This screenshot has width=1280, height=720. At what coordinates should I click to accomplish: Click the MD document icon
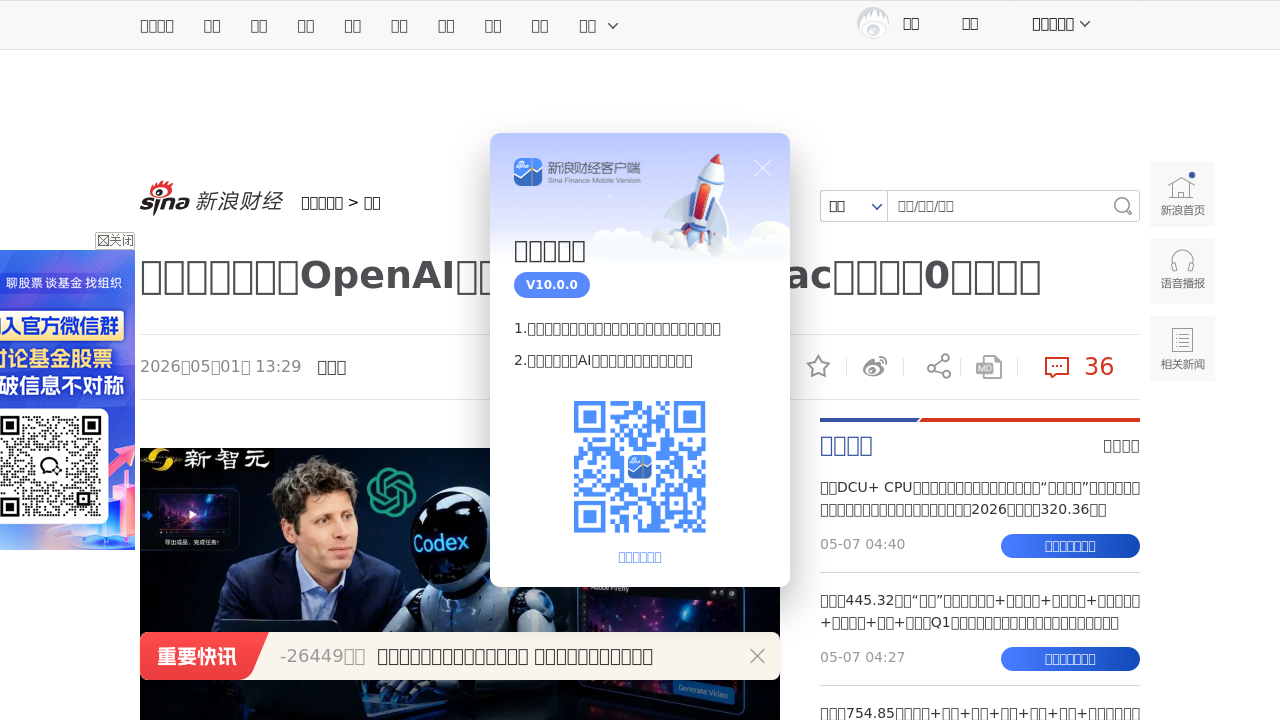pos(989,367)
